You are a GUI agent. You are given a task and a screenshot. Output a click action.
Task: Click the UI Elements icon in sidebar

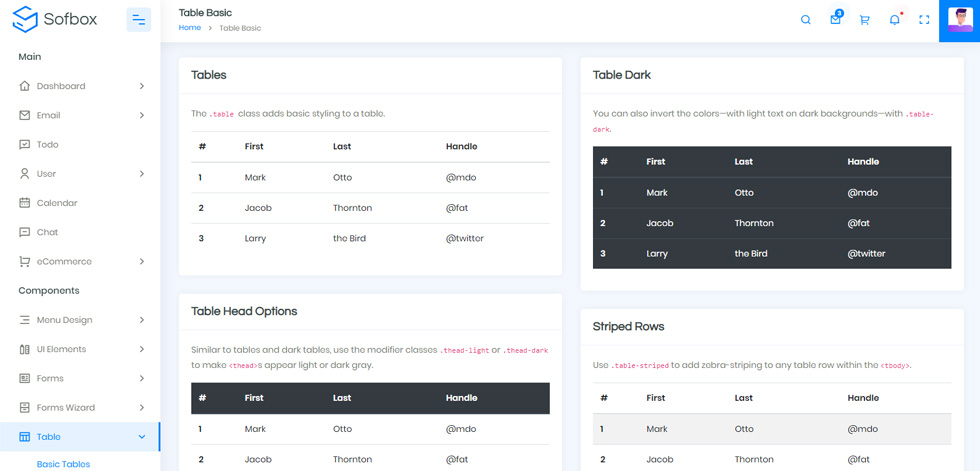click(x=24, y=349)
